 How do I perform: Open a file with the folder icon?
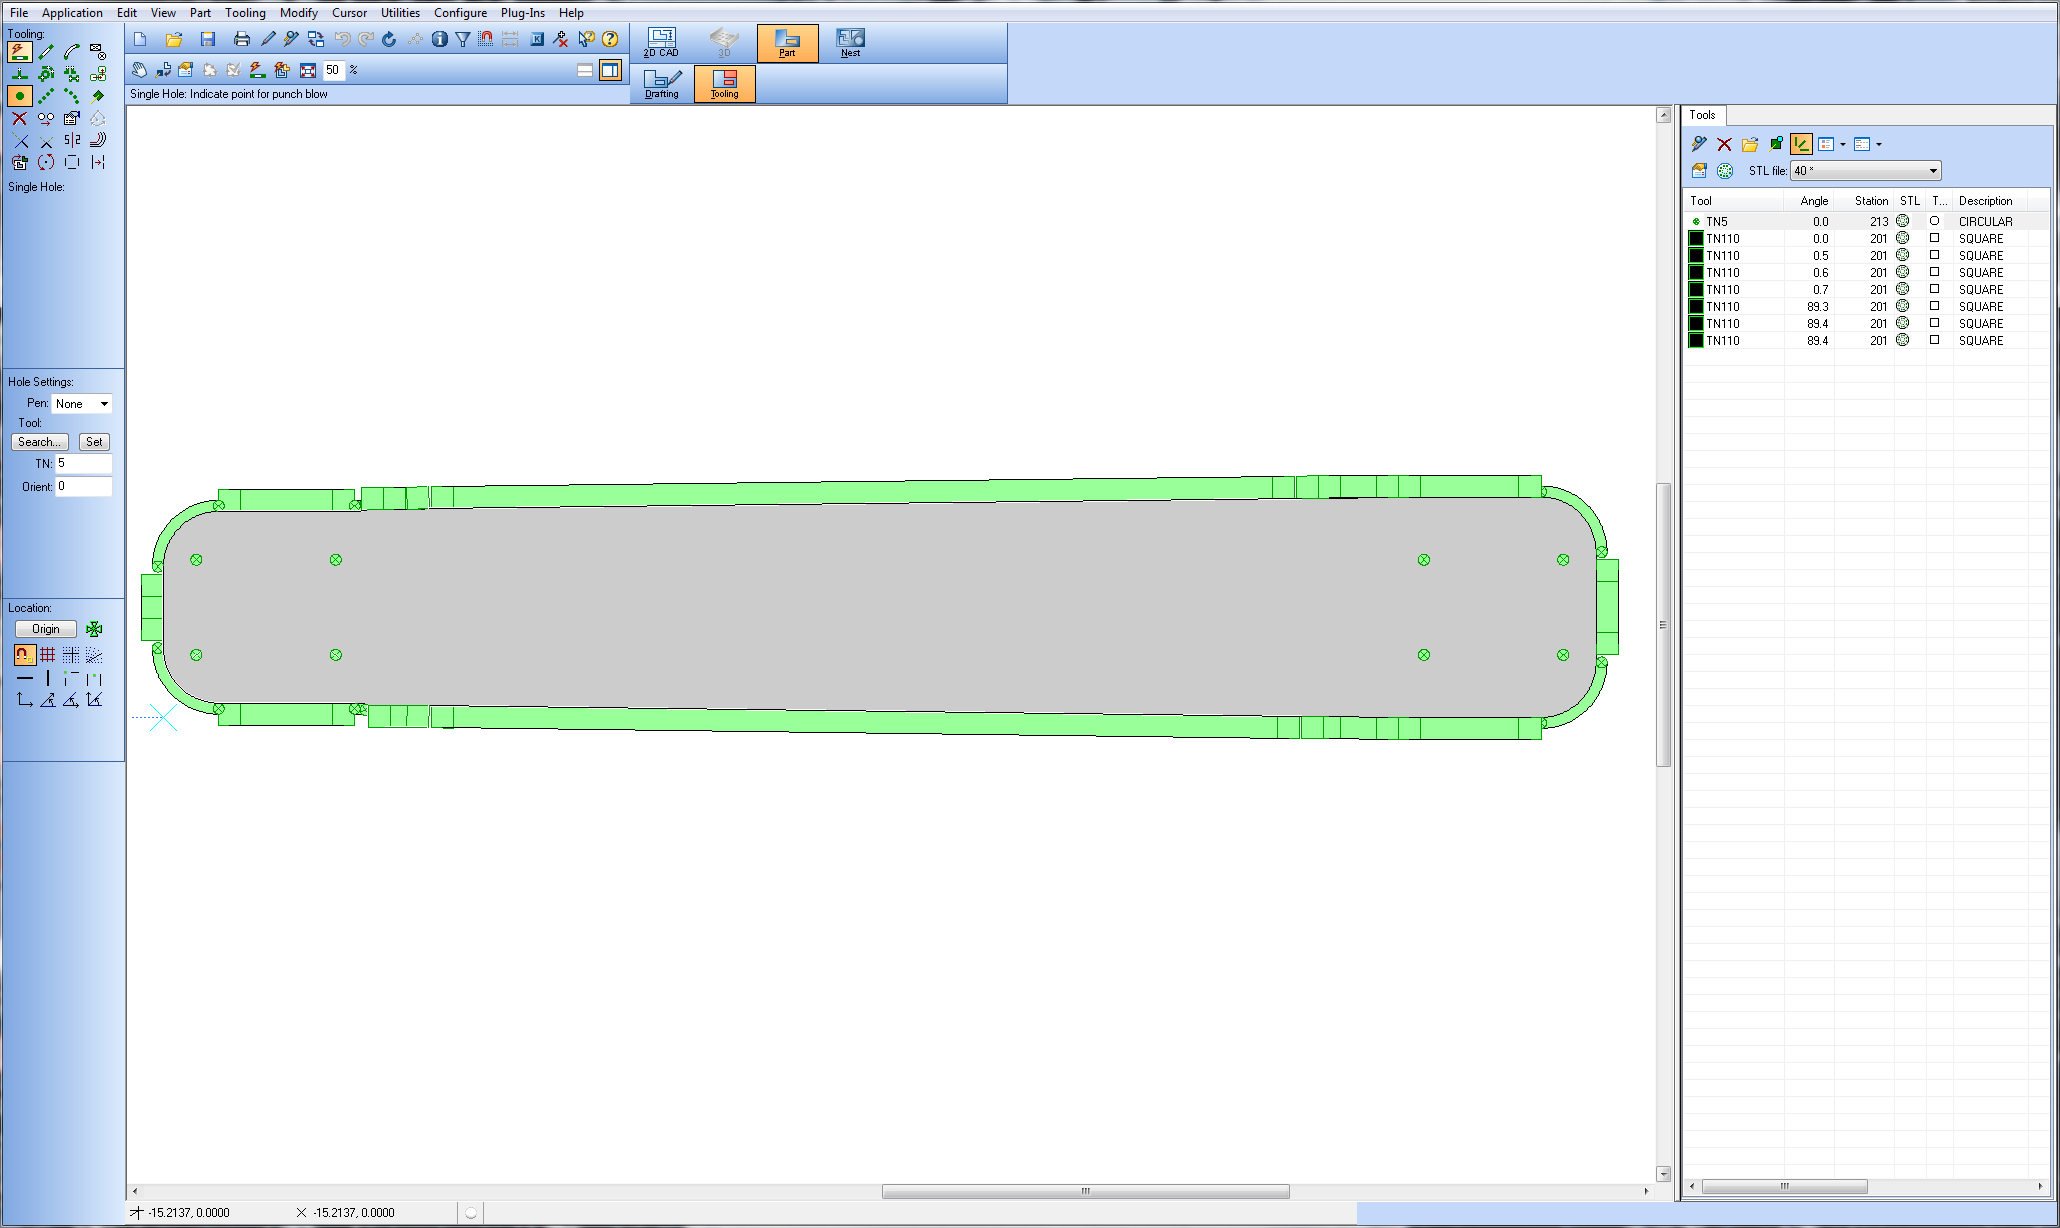pyautogui.click(x=174, y=39)
